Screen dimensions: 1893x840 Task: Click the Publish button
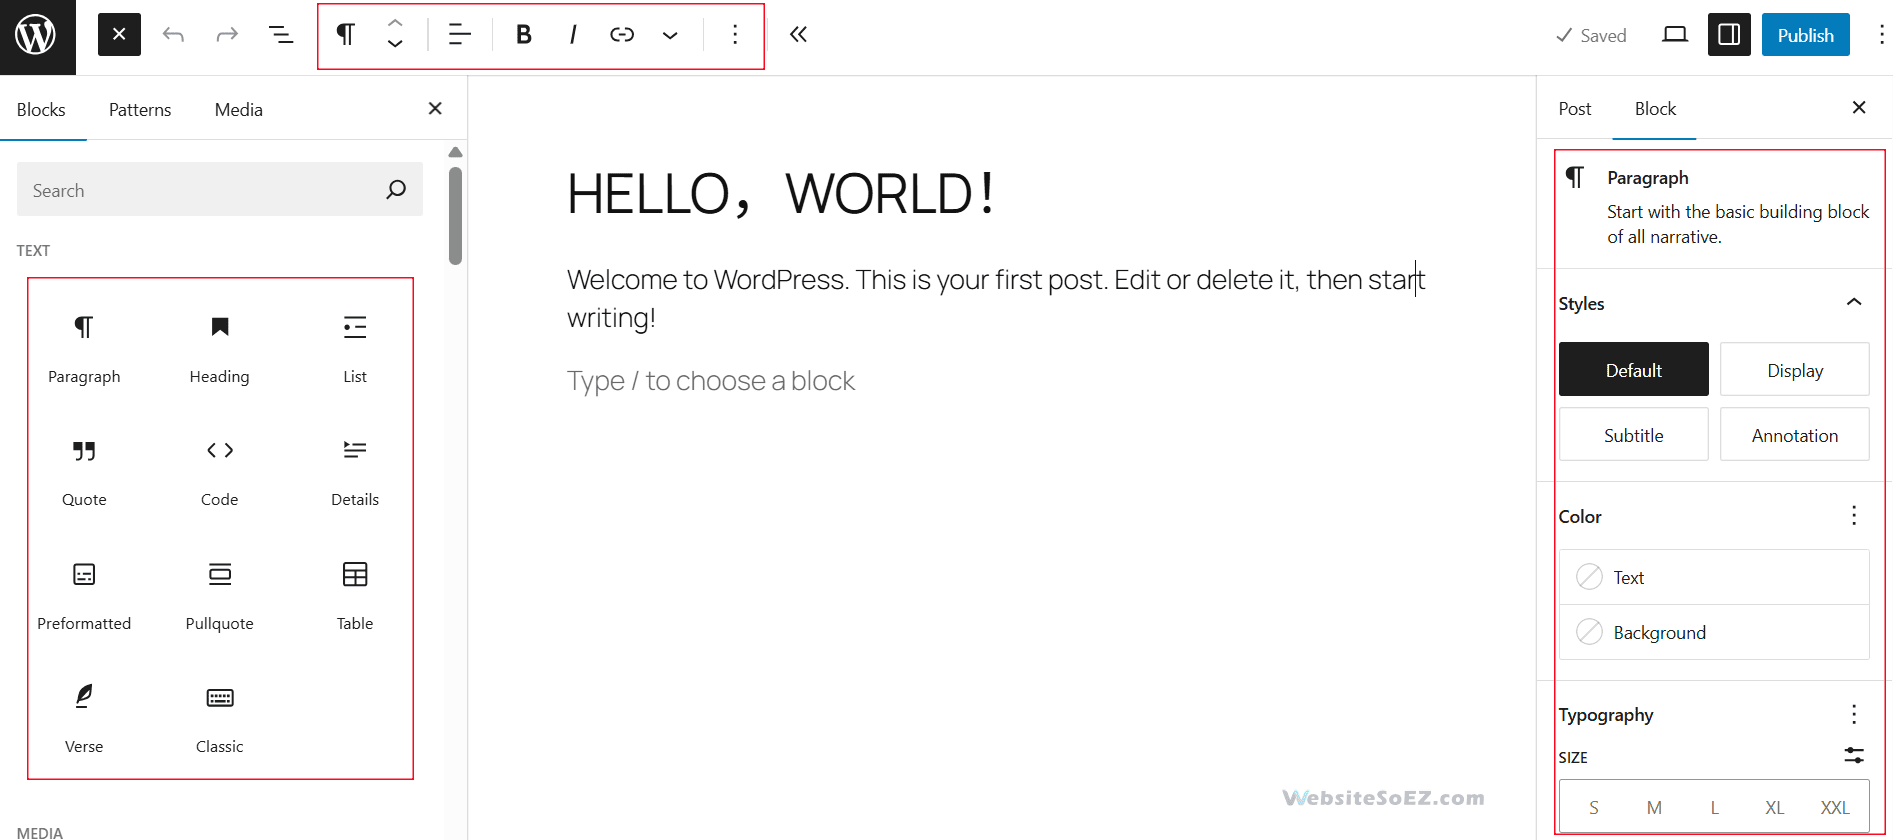click(1806, 35)
